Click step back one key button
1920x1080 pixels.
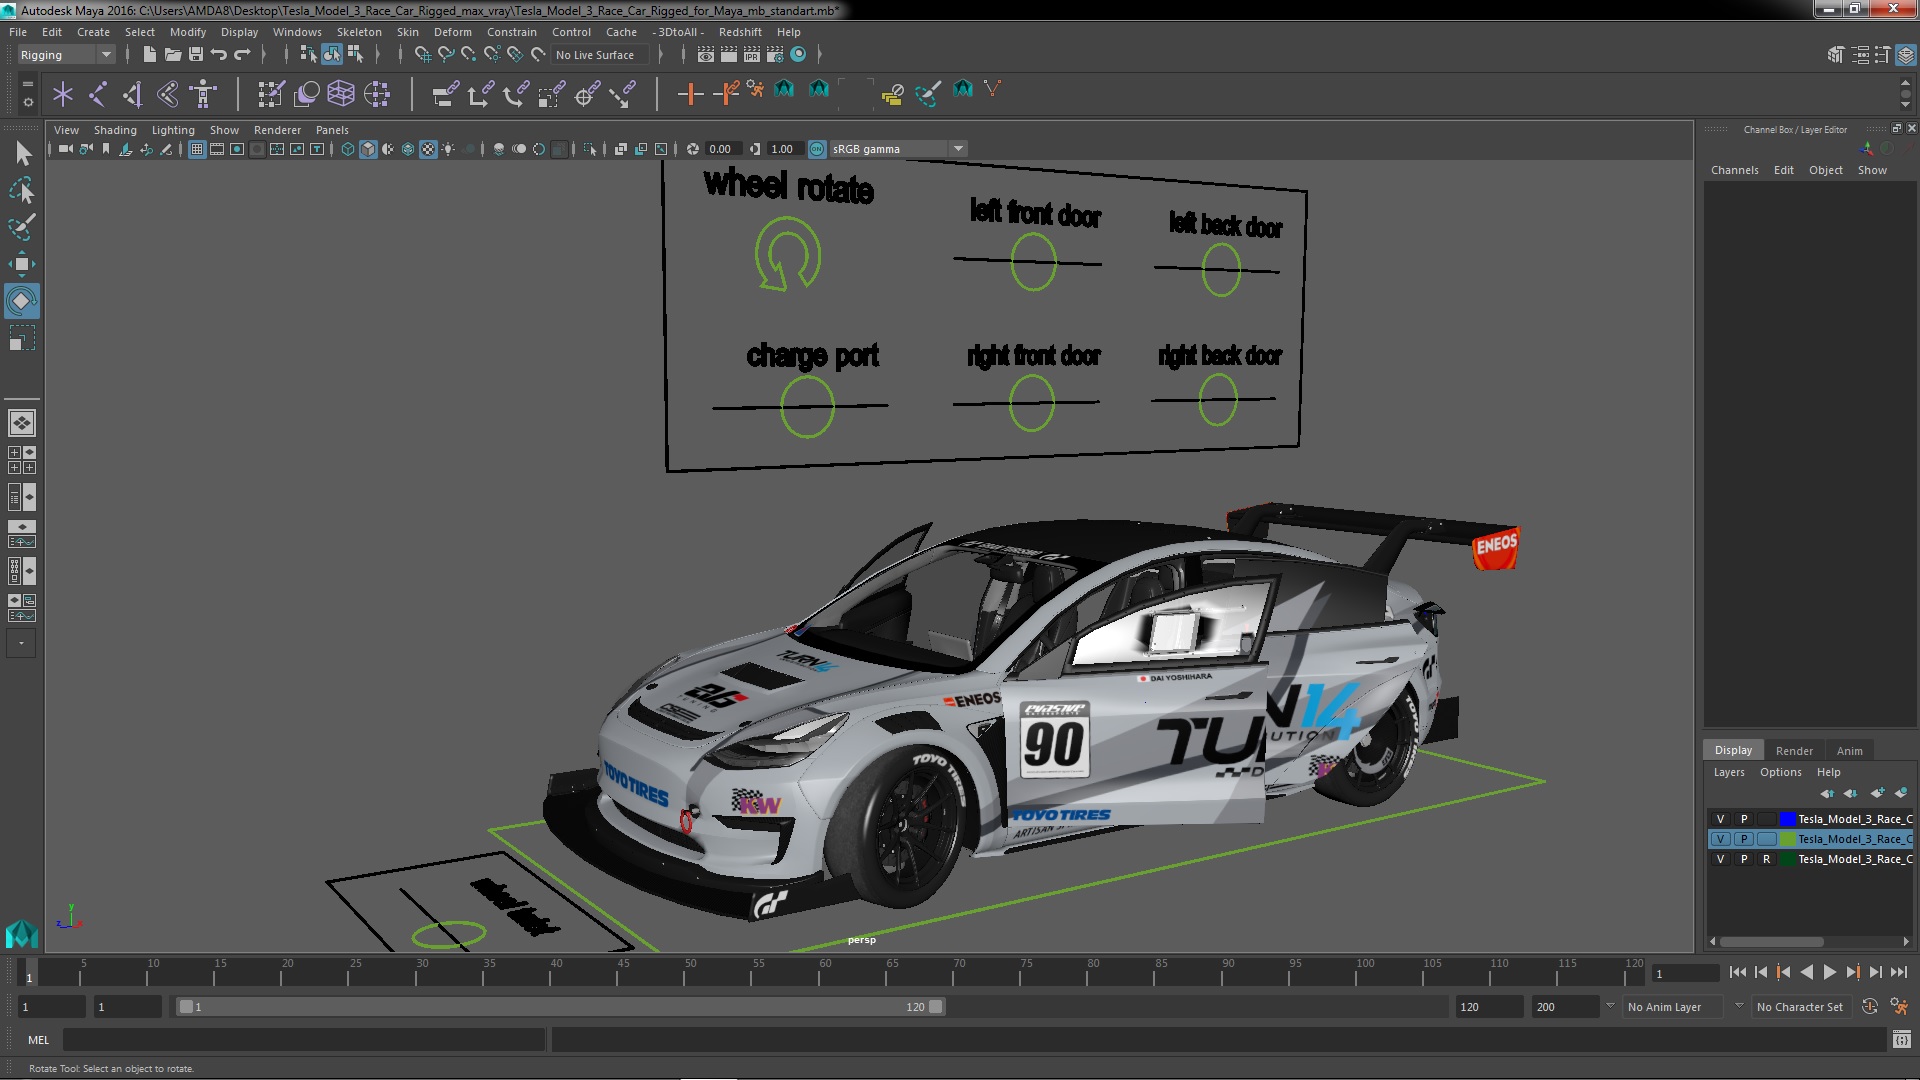click(x=1783, y=972)
